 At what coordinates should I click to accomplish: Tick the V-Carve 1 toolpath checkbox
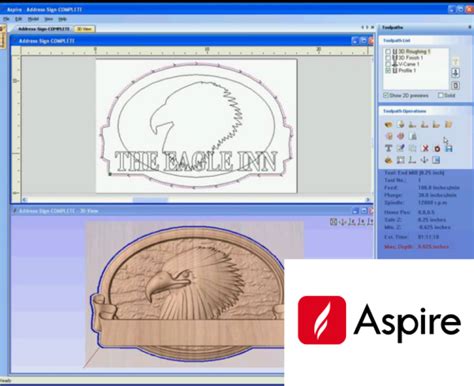point(388,64)
